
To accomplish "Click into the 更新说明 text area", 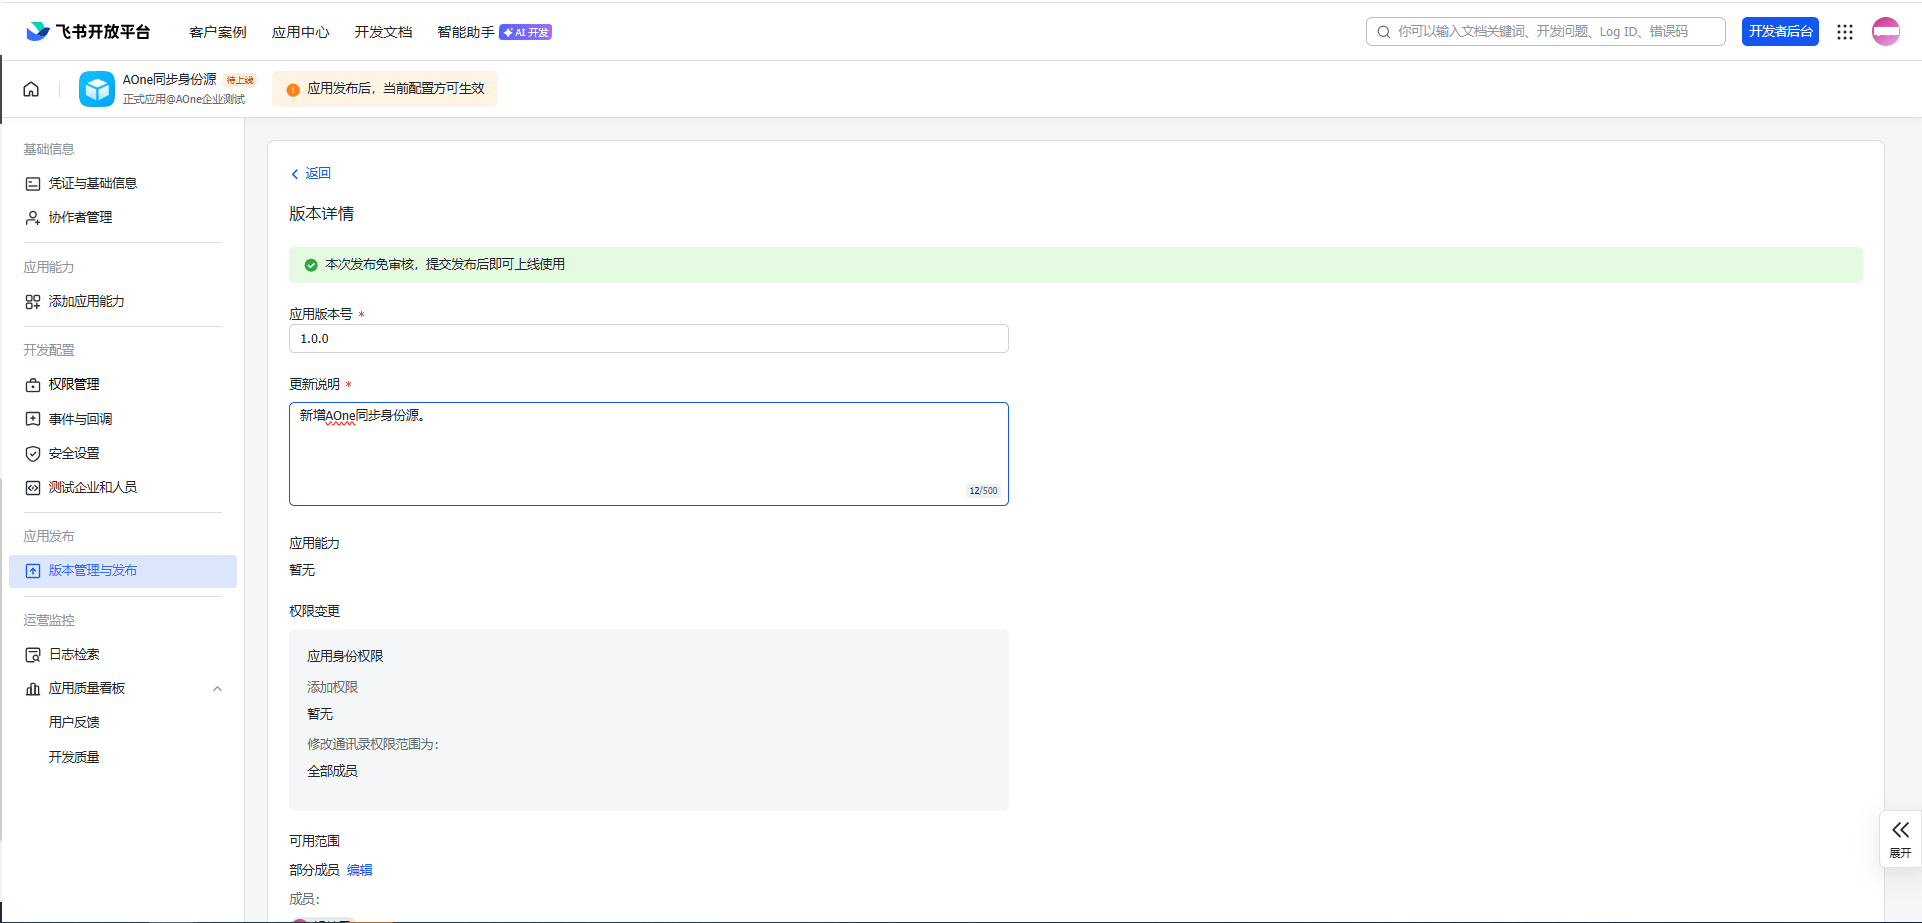I will coord(649,454).
